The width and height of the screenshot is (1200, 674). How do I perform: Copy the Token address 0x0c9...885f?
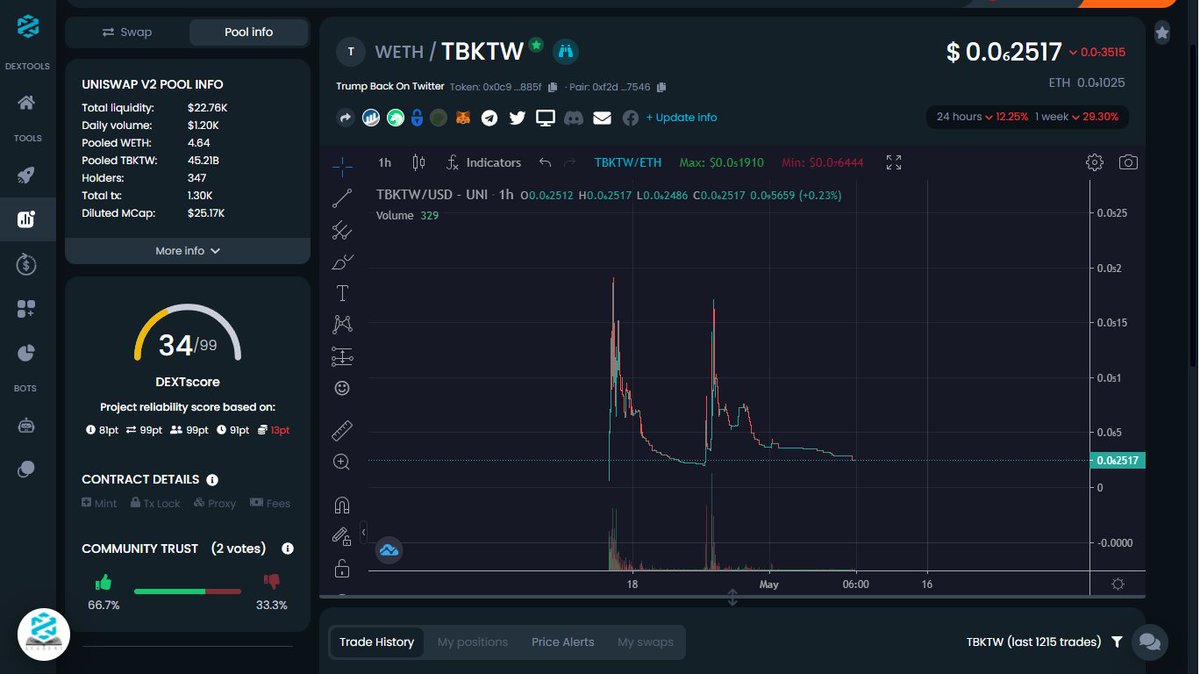point(553,87)
